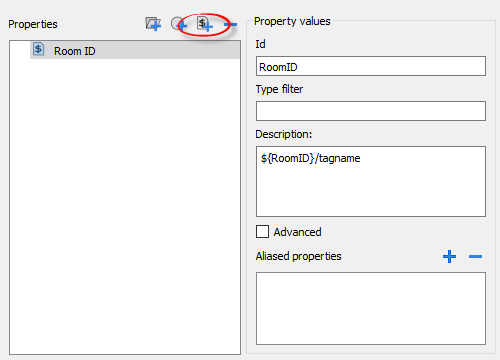Click blank area of the Properties list
The image size is (500, 360).
(x=125, y=207)
